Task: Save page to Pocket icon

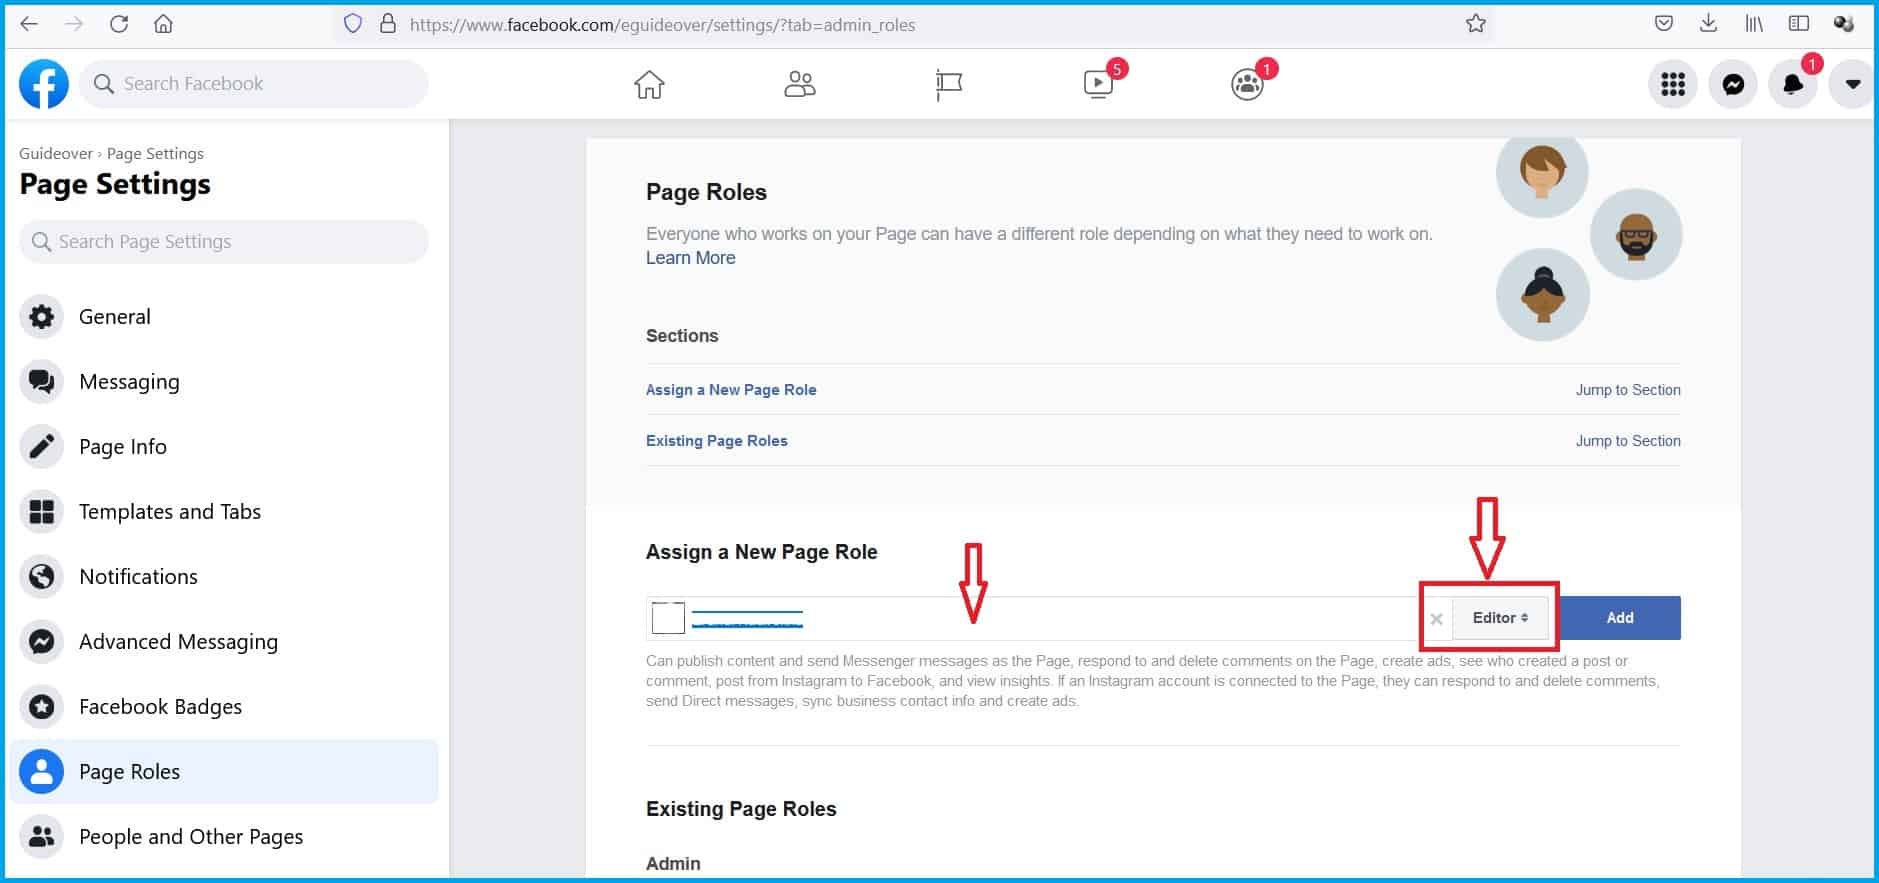Action: pos(1664,24)
